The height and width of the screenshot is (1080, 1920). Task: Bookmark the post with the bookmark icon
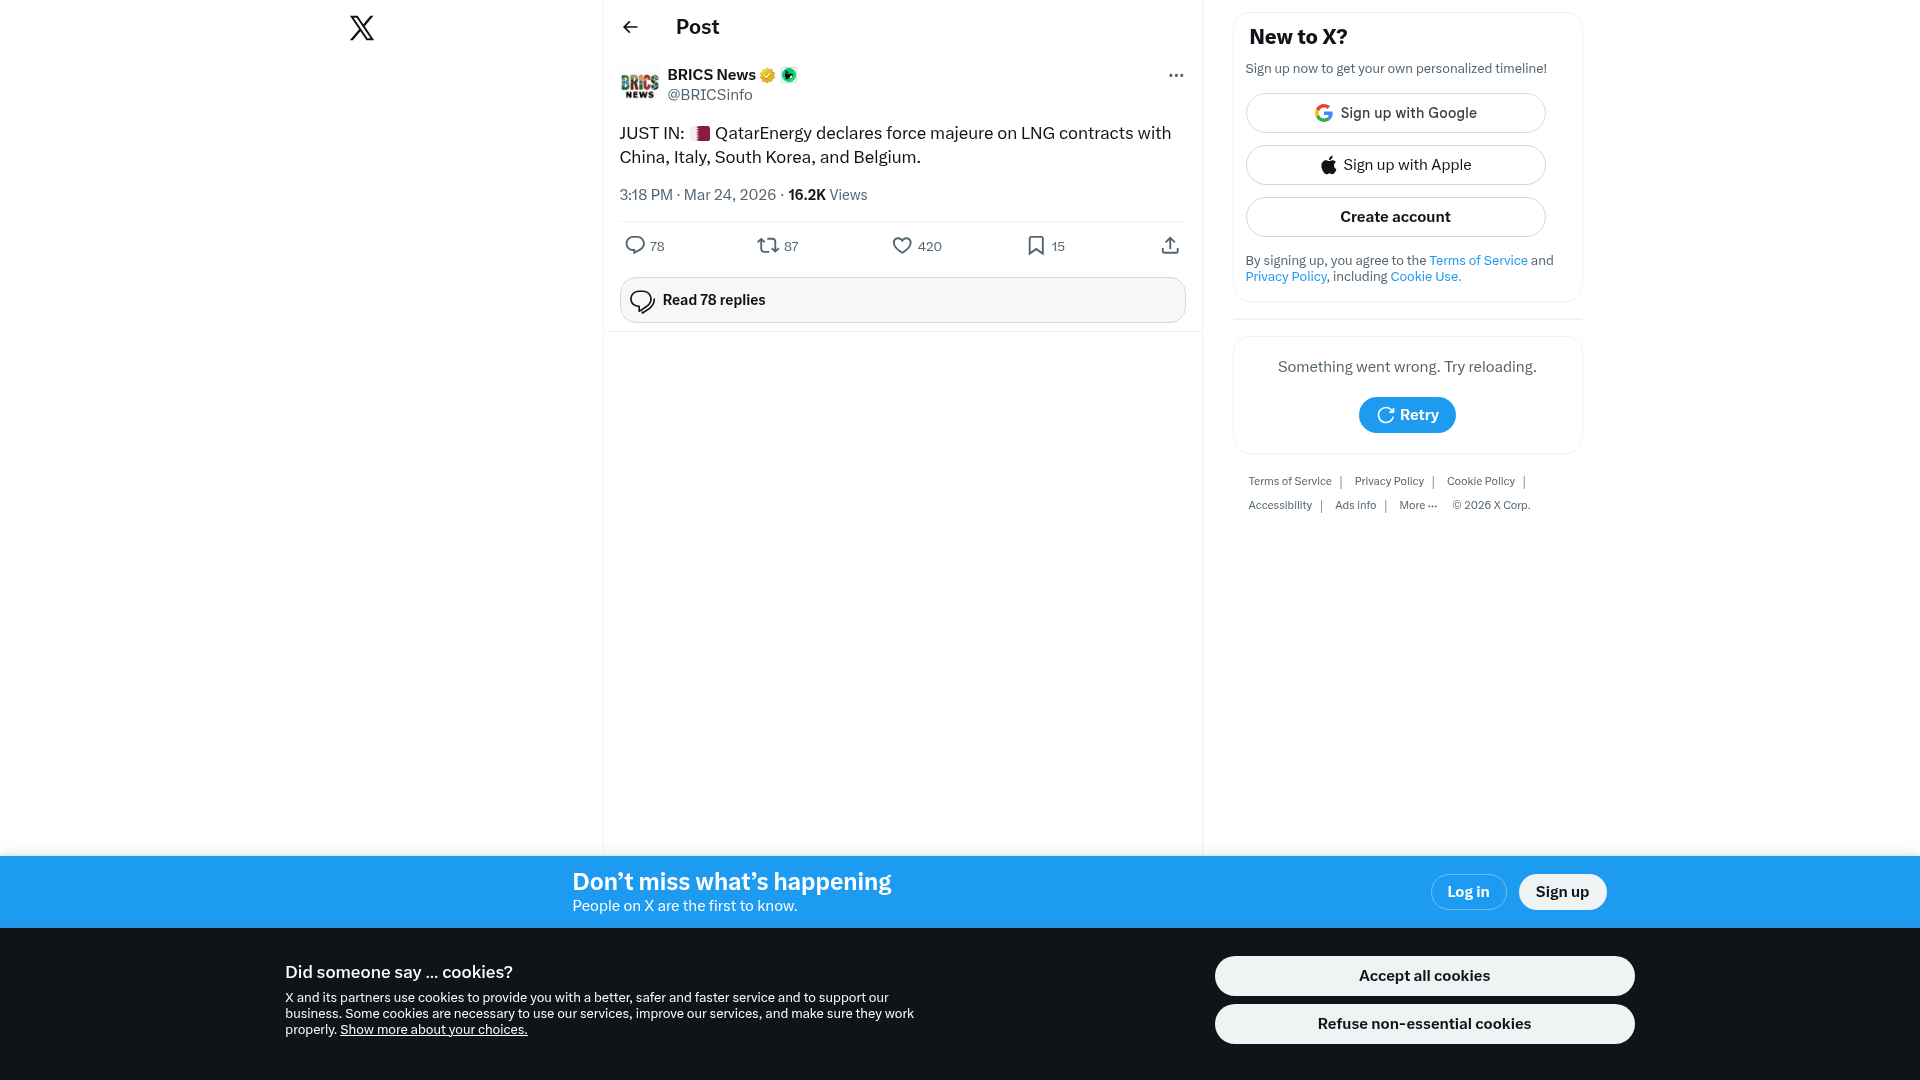pos(1036,245)
